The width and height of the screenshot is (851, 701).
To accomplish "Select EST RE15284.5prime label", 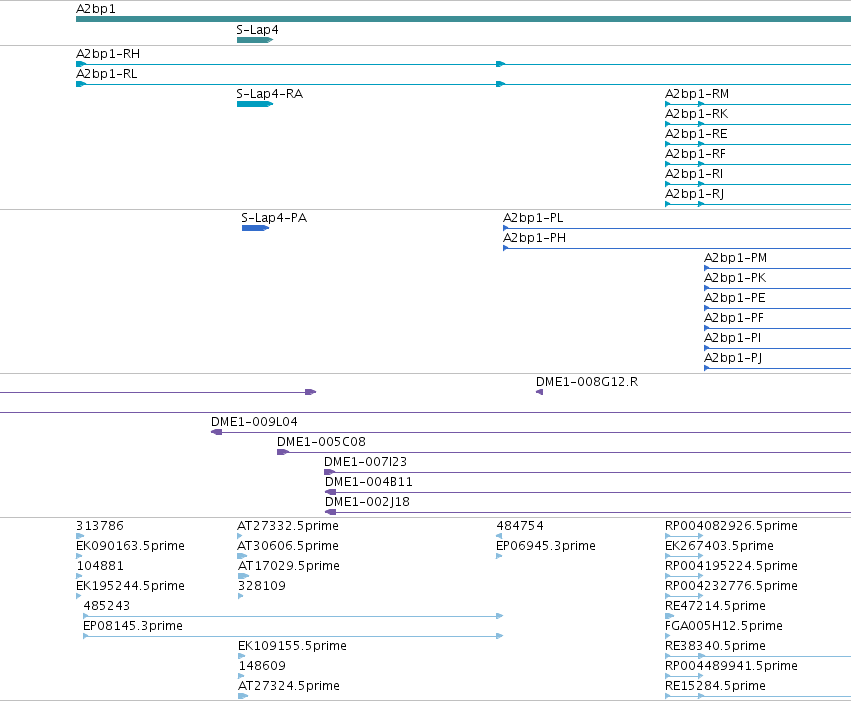I will coord(715,686).
